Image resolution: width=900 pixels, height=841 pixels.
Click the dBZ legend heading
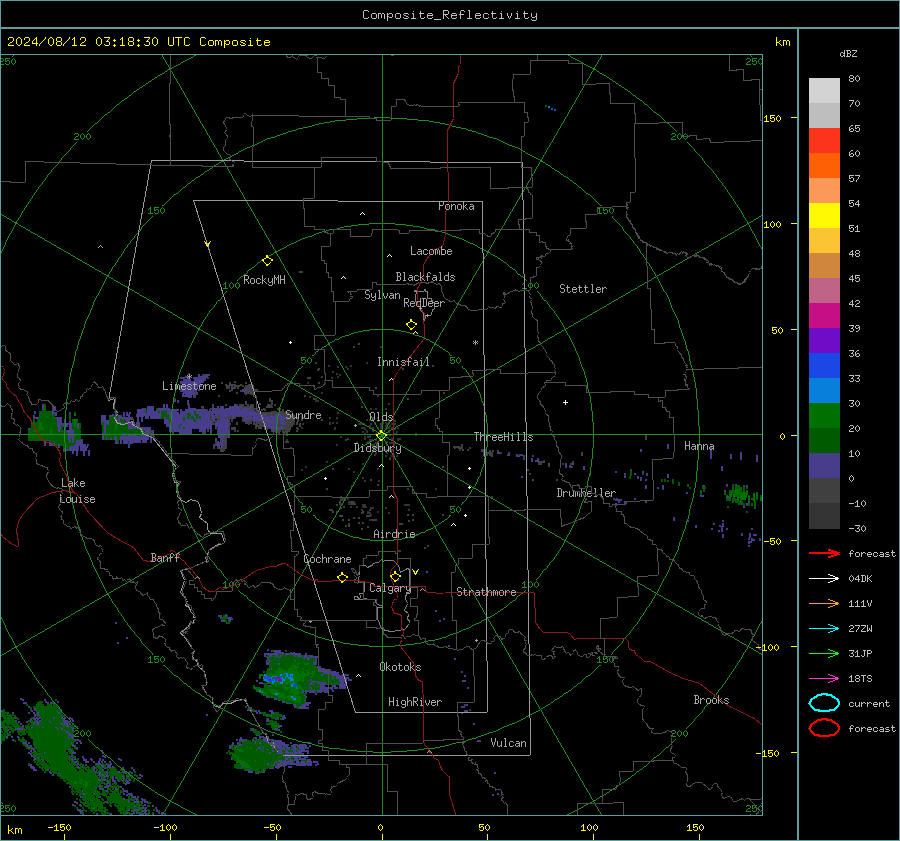click(848, 54)
